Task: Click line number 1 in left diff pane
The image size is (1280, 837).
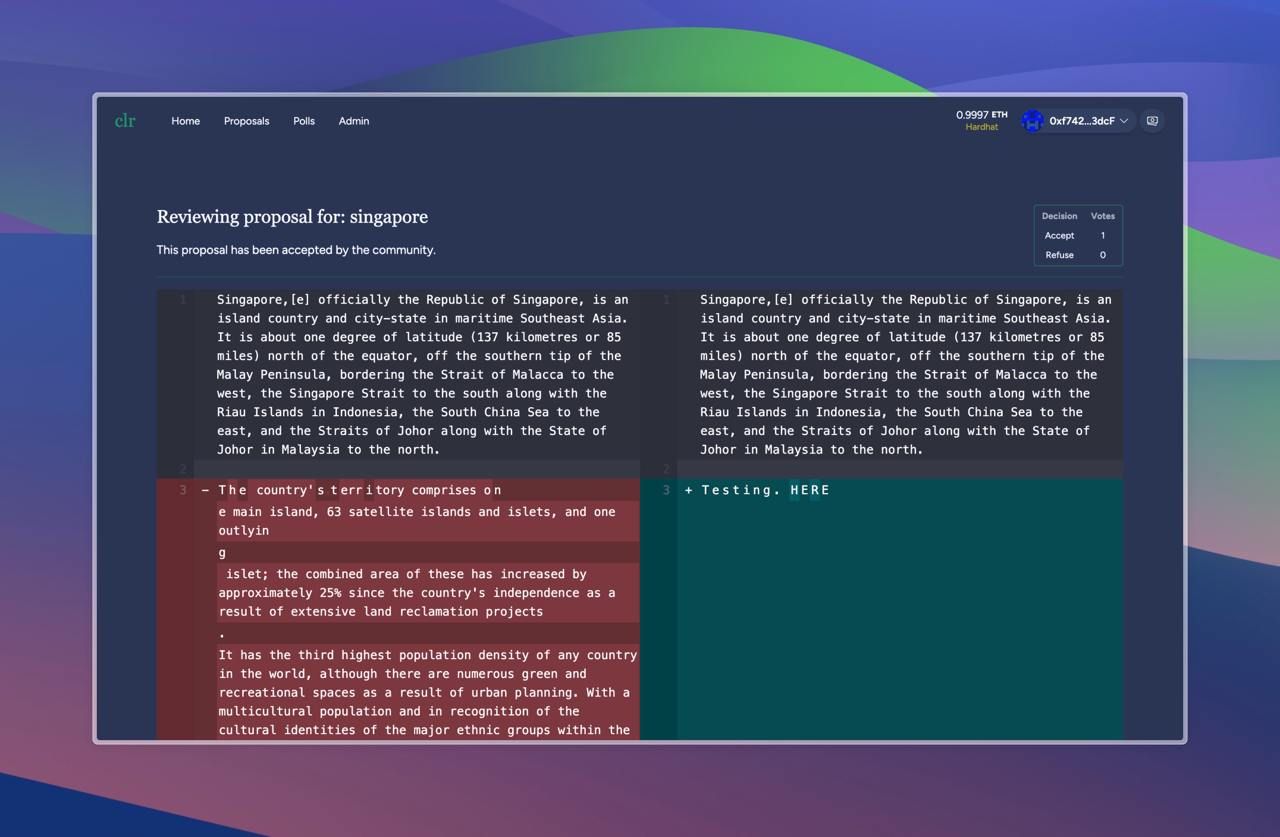Action: [183, 300]
